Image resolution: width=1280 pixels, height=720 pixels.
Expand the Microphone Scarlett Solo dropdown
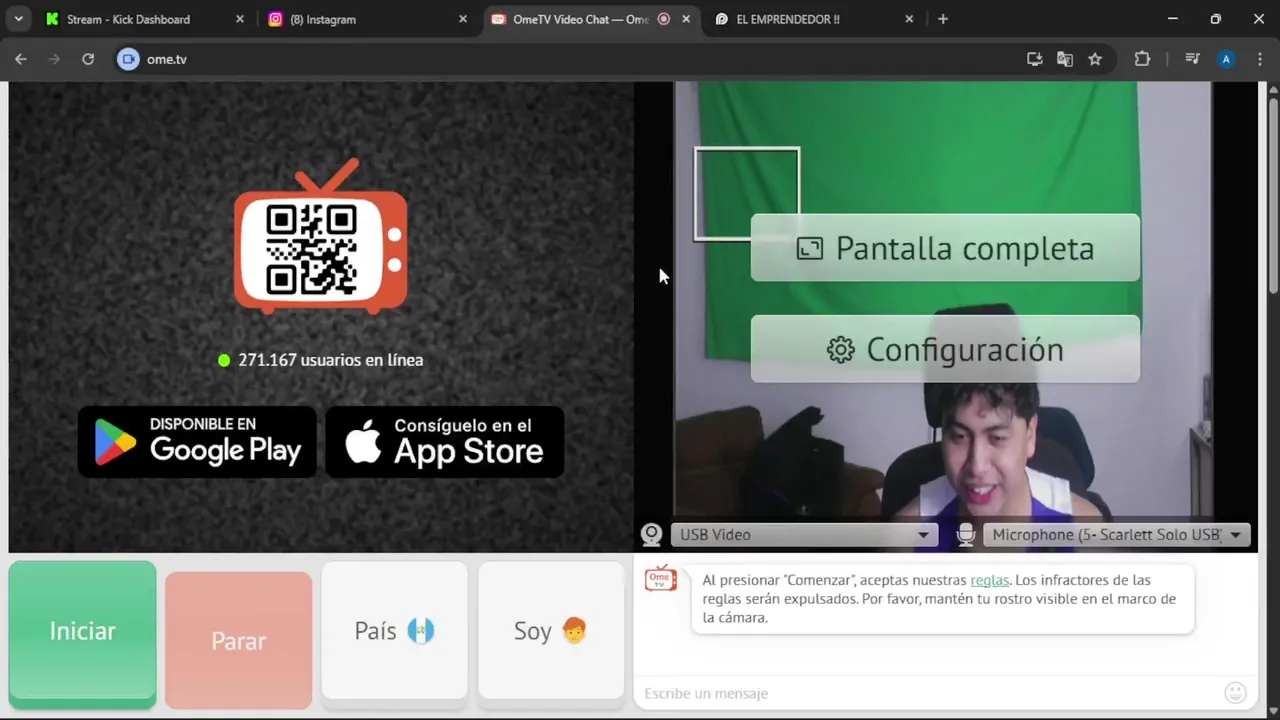click(x=1118, y=535)
